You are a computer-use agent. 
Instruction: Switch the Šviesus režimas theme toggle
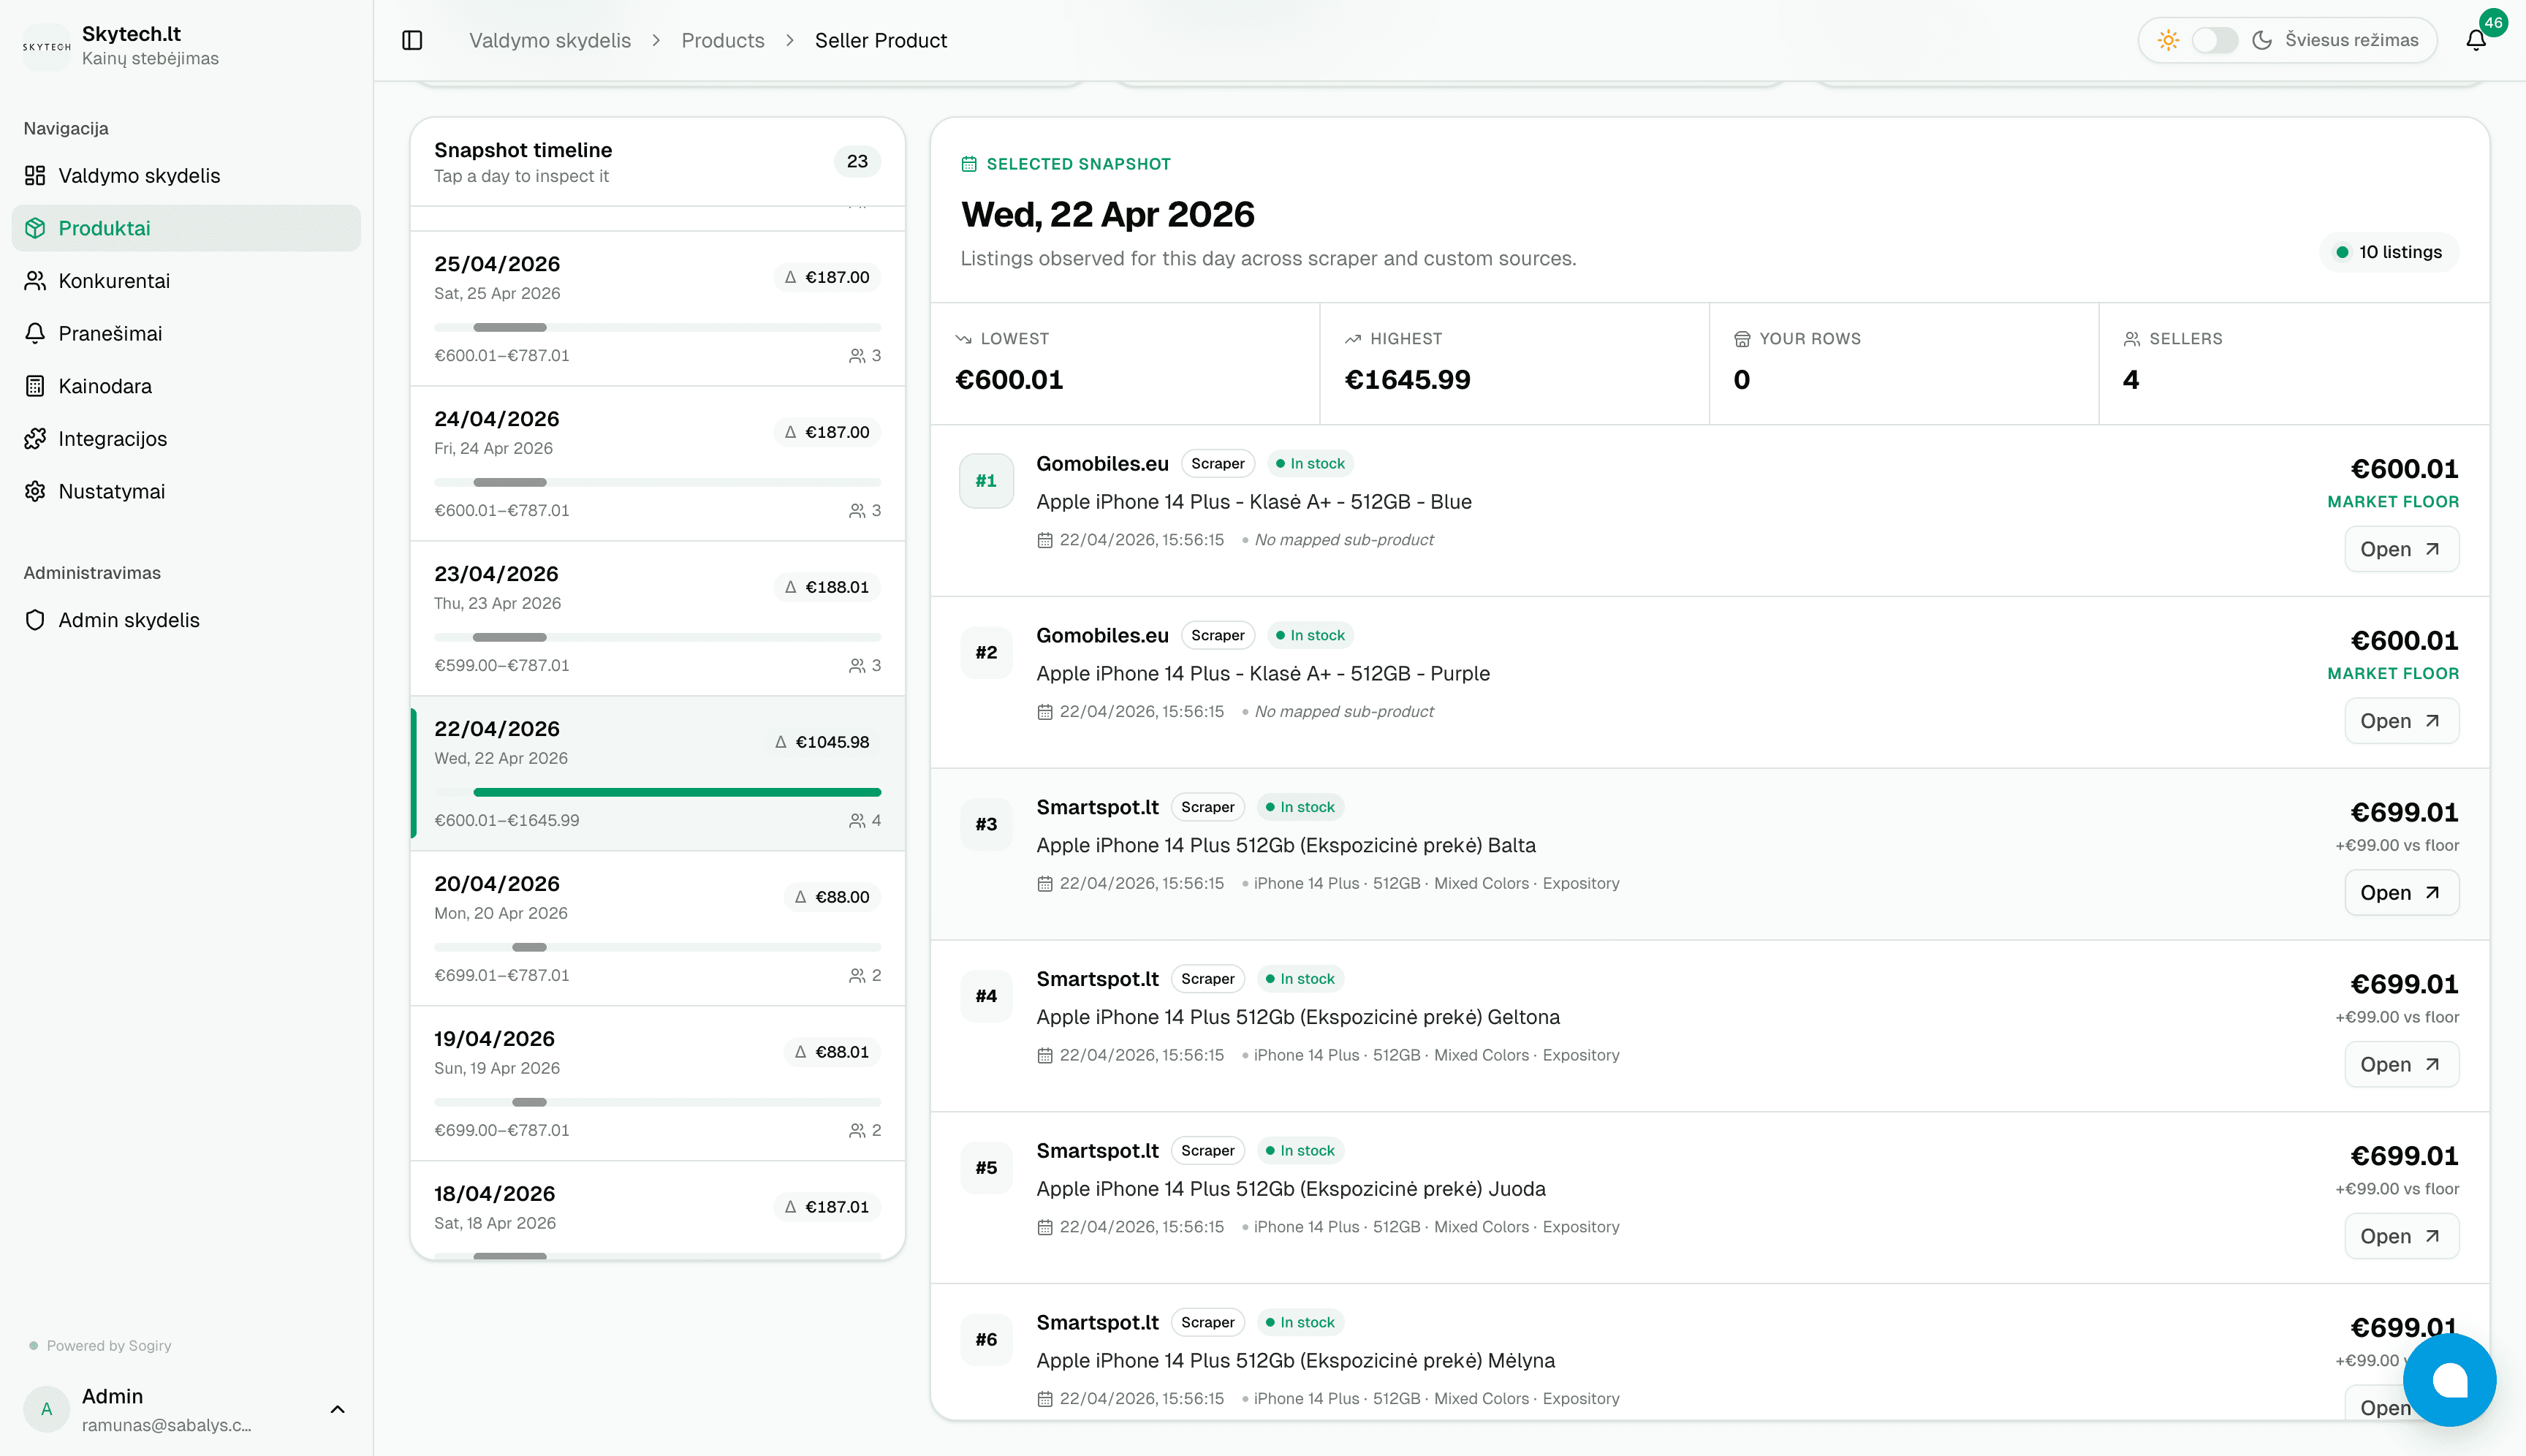tap(2214, 40)
